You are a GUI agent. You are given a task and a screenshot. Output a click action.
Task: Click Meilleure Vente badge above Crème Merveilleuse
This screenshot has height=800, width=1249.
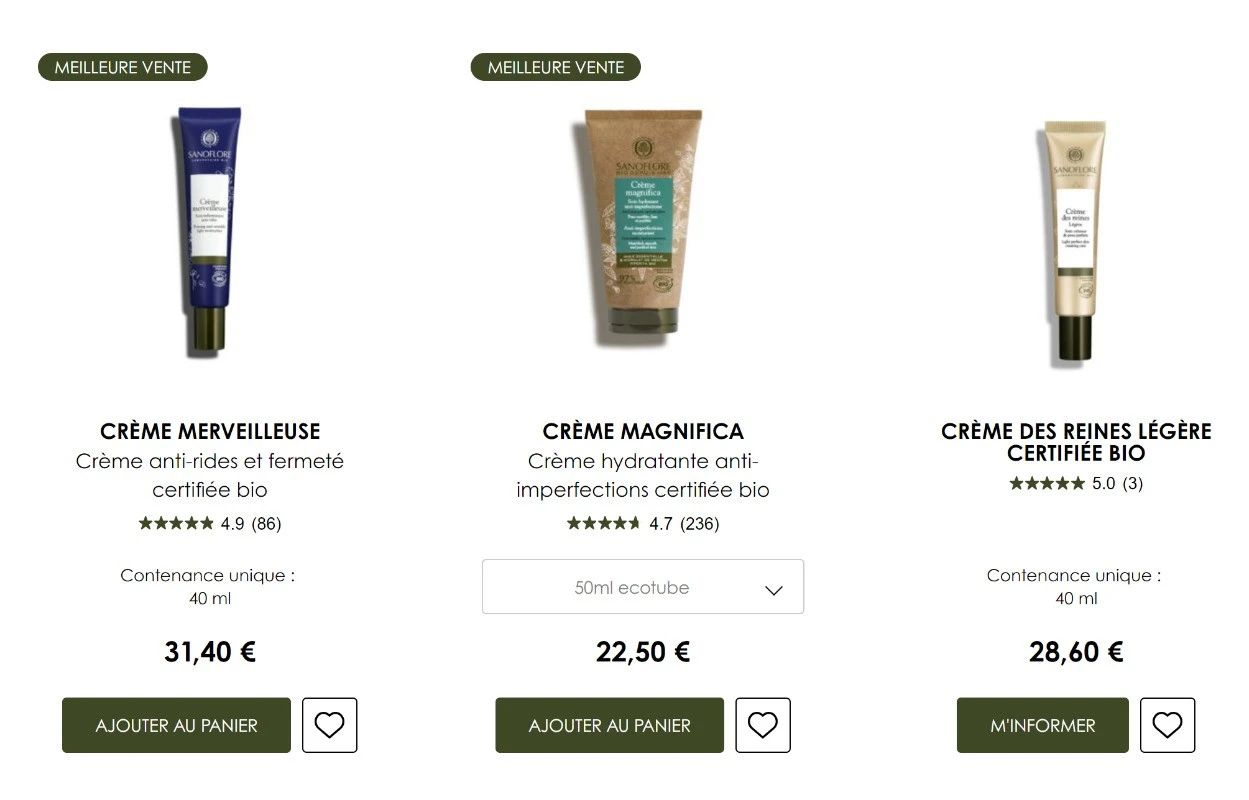(x=122, y=67)
